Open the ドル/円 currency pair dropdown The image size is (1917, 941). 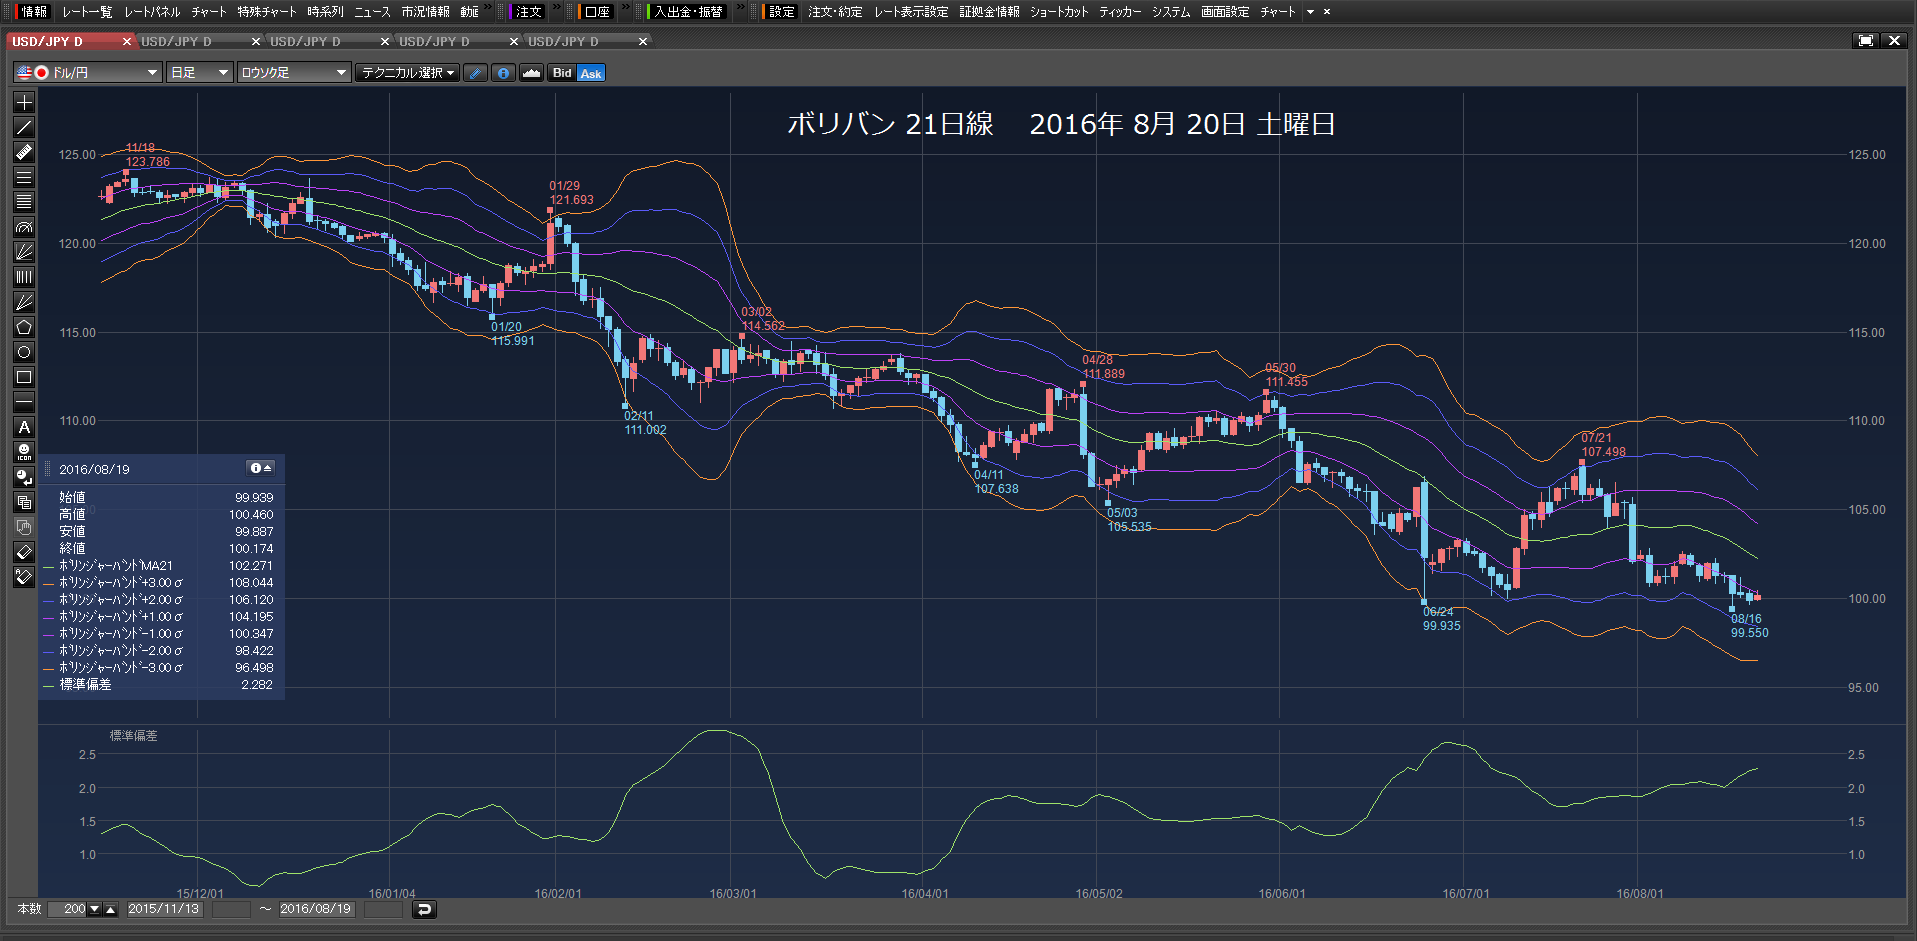[87, 73]
